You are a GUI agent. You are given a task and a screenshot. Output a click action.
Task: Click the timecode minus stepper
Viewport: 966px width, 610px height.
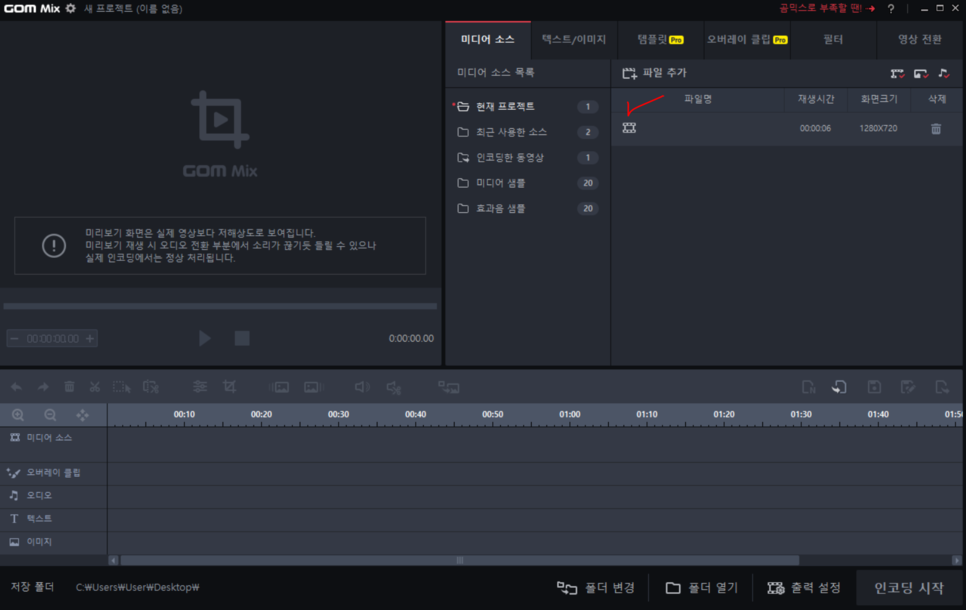[15, 338]
